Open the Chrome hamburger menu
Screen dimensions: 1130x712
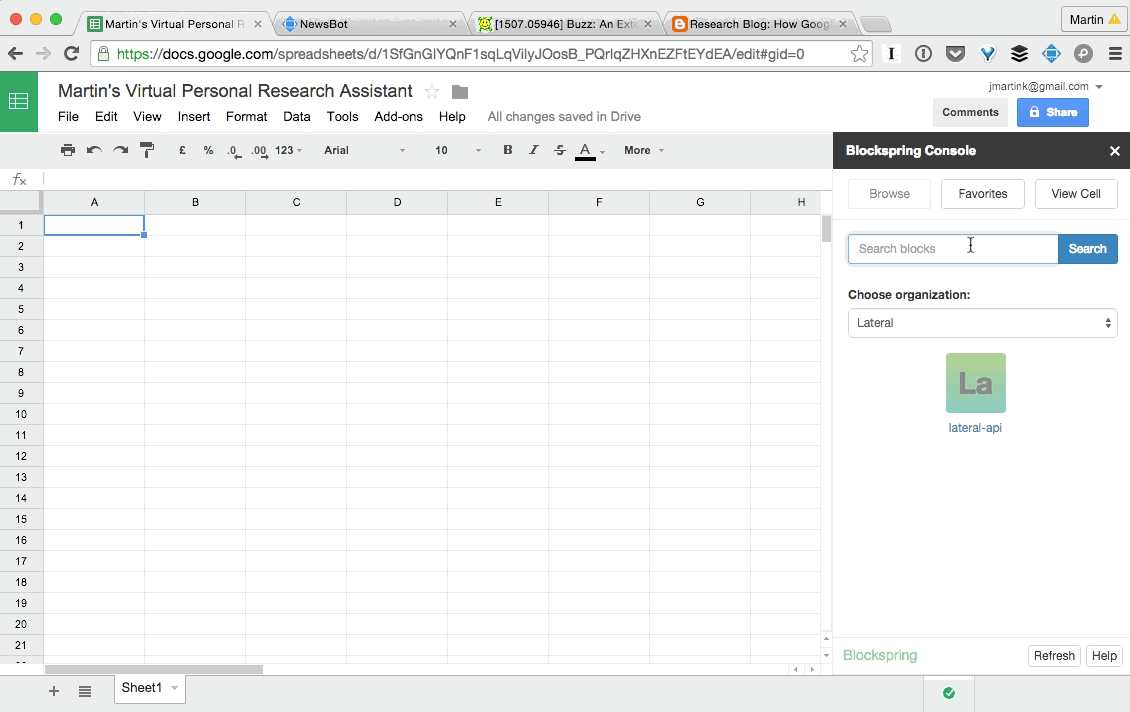coord(1115,53)
